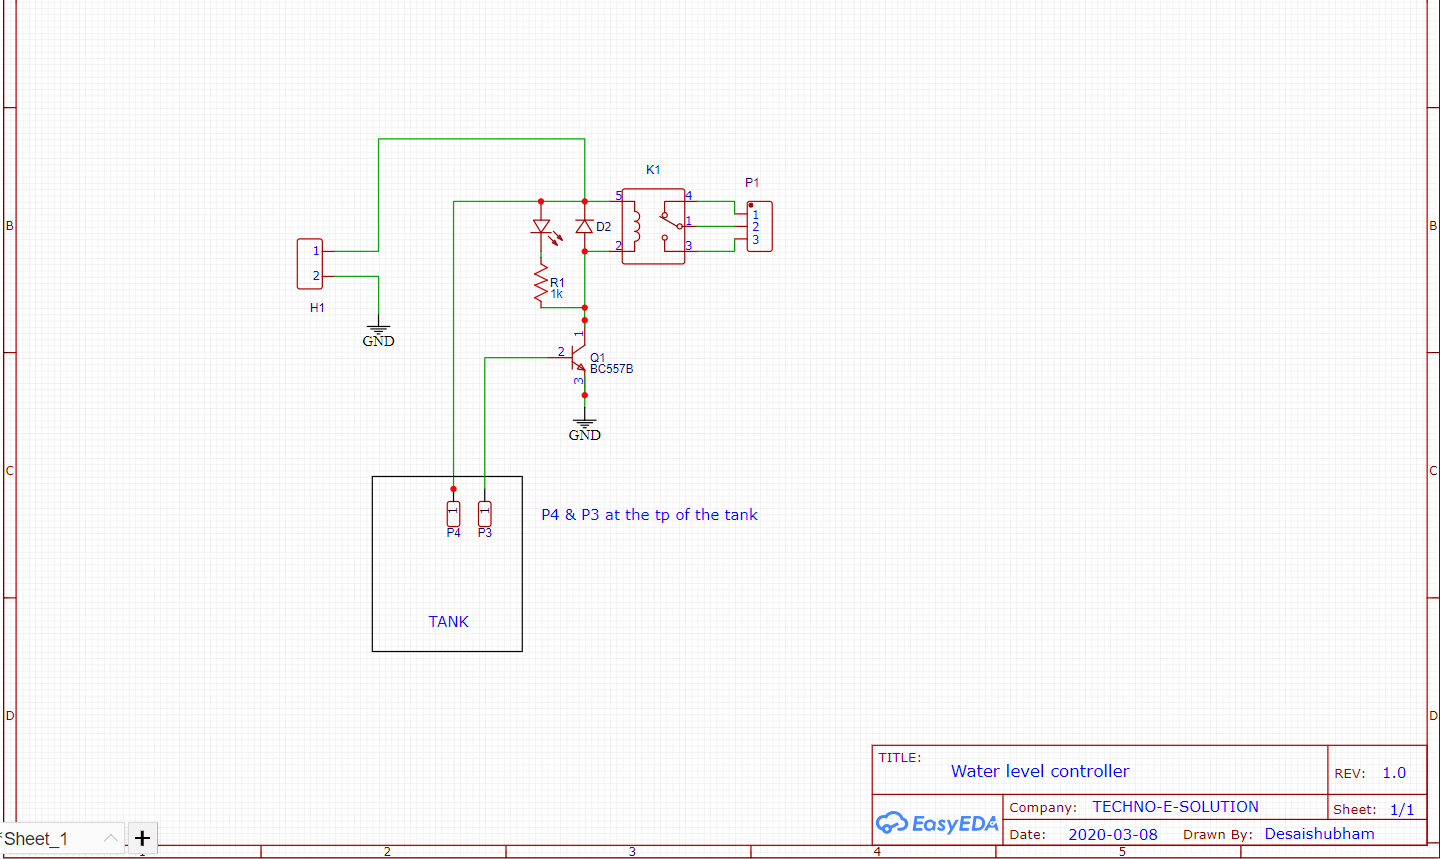The height and width of the screenshot is (859, 1440).
Task: Select the two-pin connector H1
Action: (x=309, y=263)
